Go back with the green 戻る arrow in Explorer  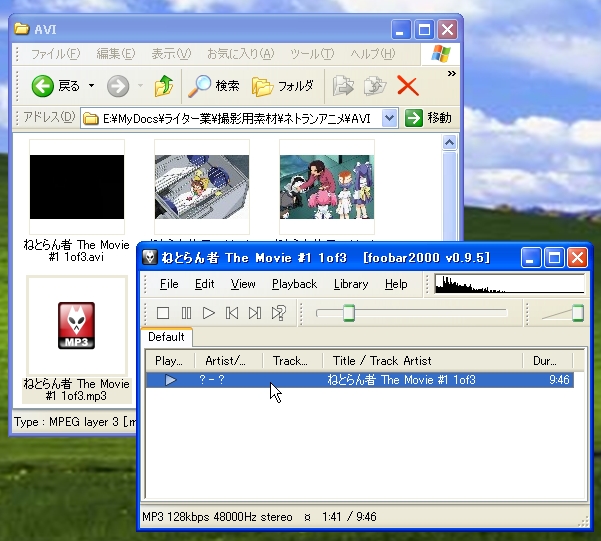click(43, 86)
